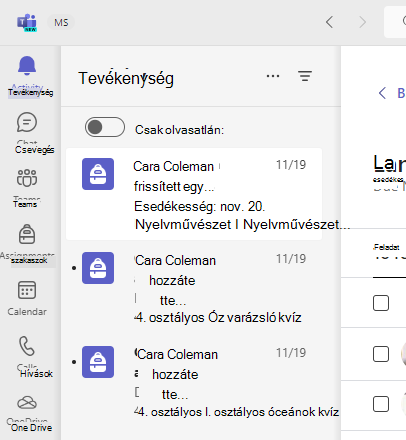The height and width of the screenshot is (440, 406).
Task: Open Hívások (Calls) phone icon
Action: tap(27, 346)
